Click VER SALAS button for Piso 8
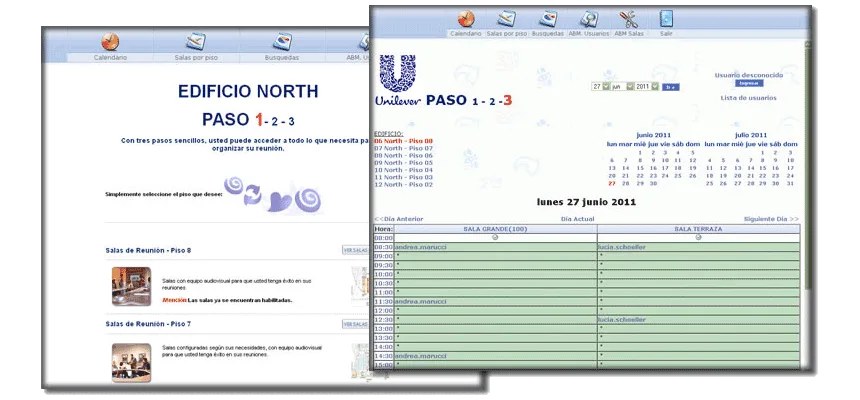 [x=355, y=250]
